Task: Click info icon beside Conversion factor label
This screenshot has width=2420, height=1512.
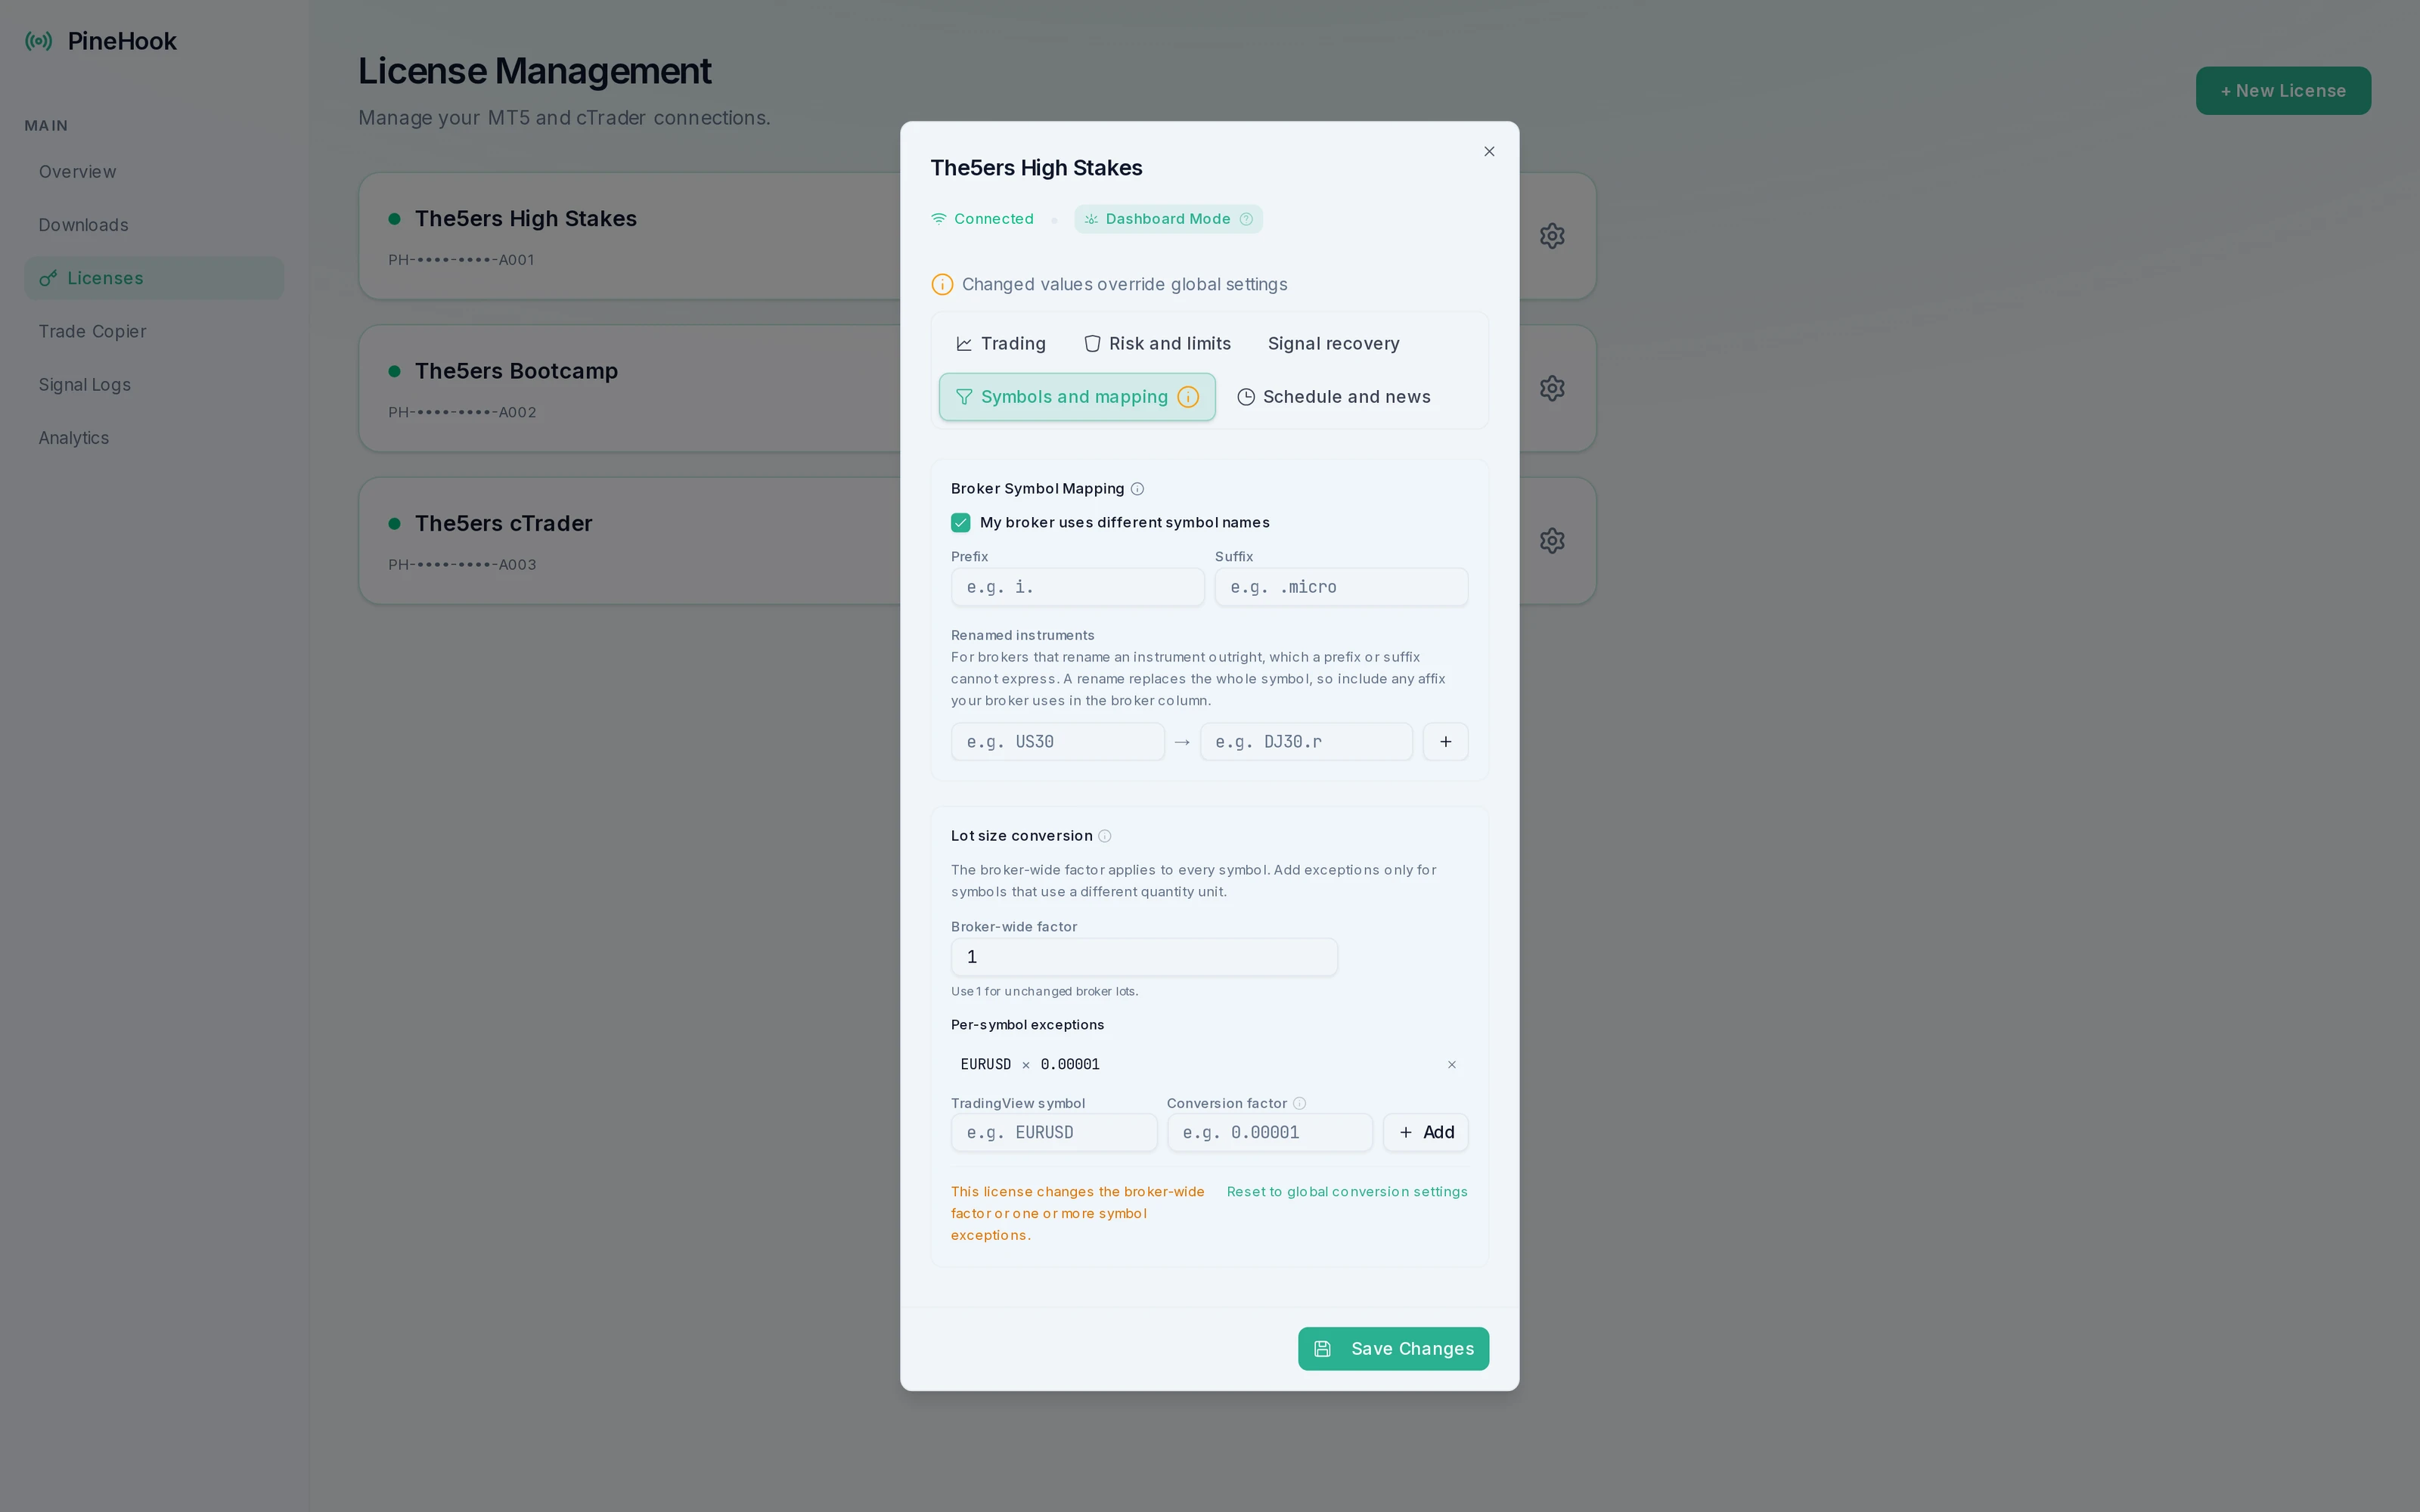Action: click(1299, 1103)
